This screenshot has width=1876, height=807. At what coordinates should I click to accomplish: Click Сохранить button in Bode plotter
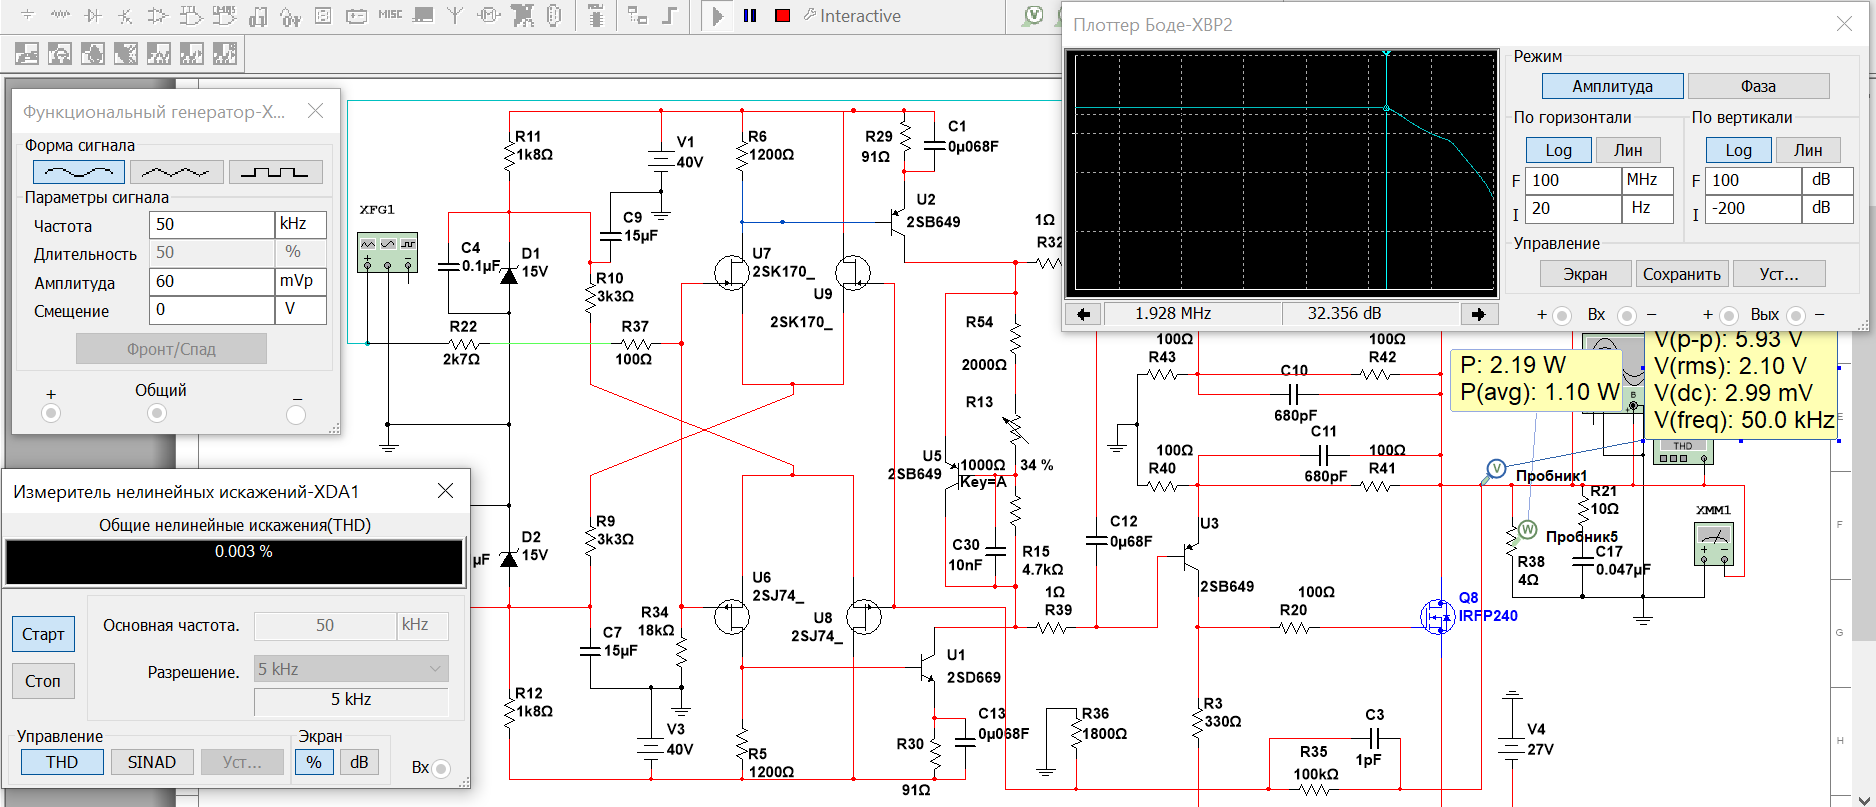coord(1682,274)
